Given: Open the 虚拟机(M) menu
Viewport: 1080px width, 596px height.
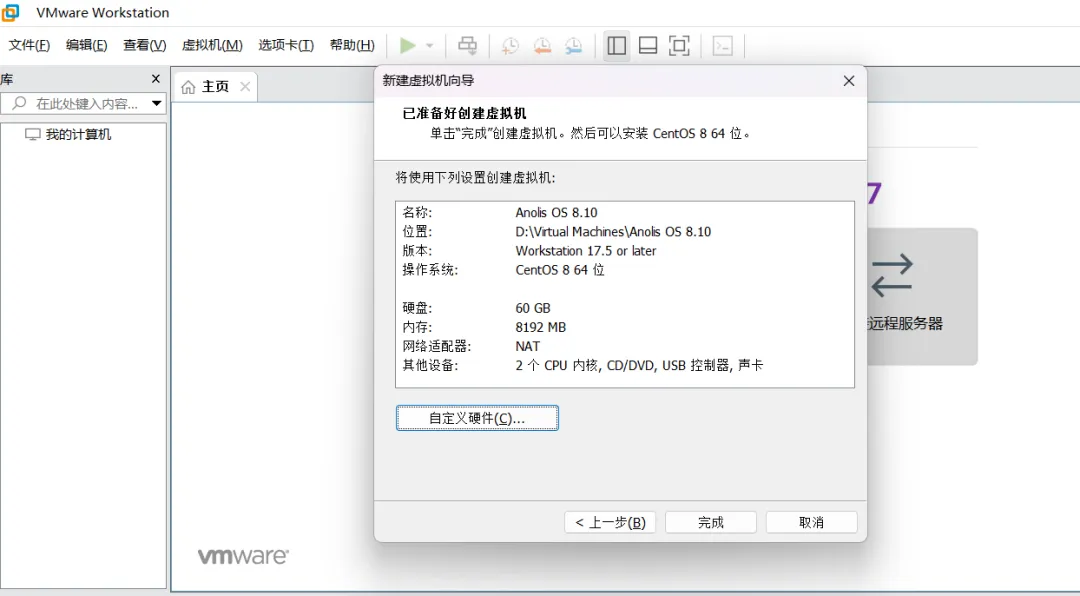Looking at the screenshot, I should [x=212, y=45].
